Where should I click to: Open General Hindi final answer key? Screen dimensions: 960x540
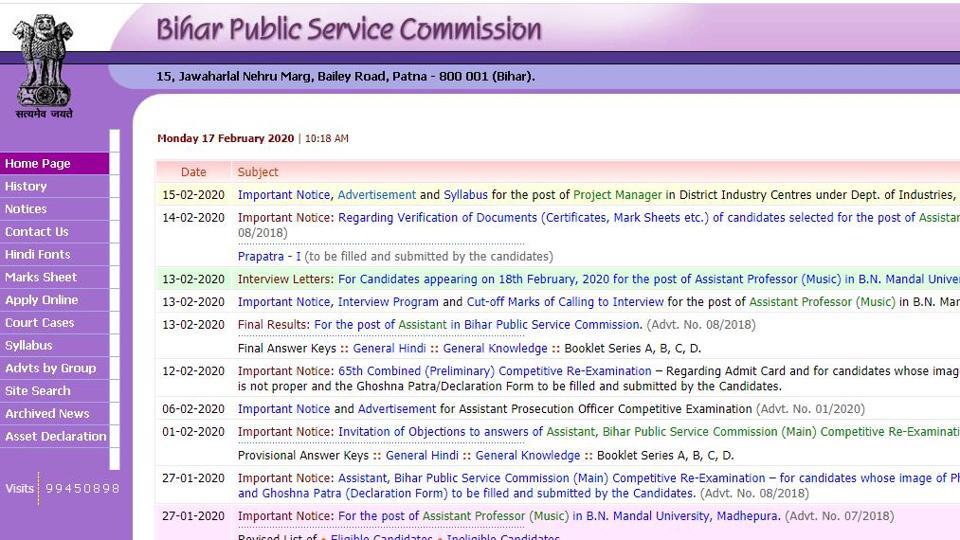(389, 348)
